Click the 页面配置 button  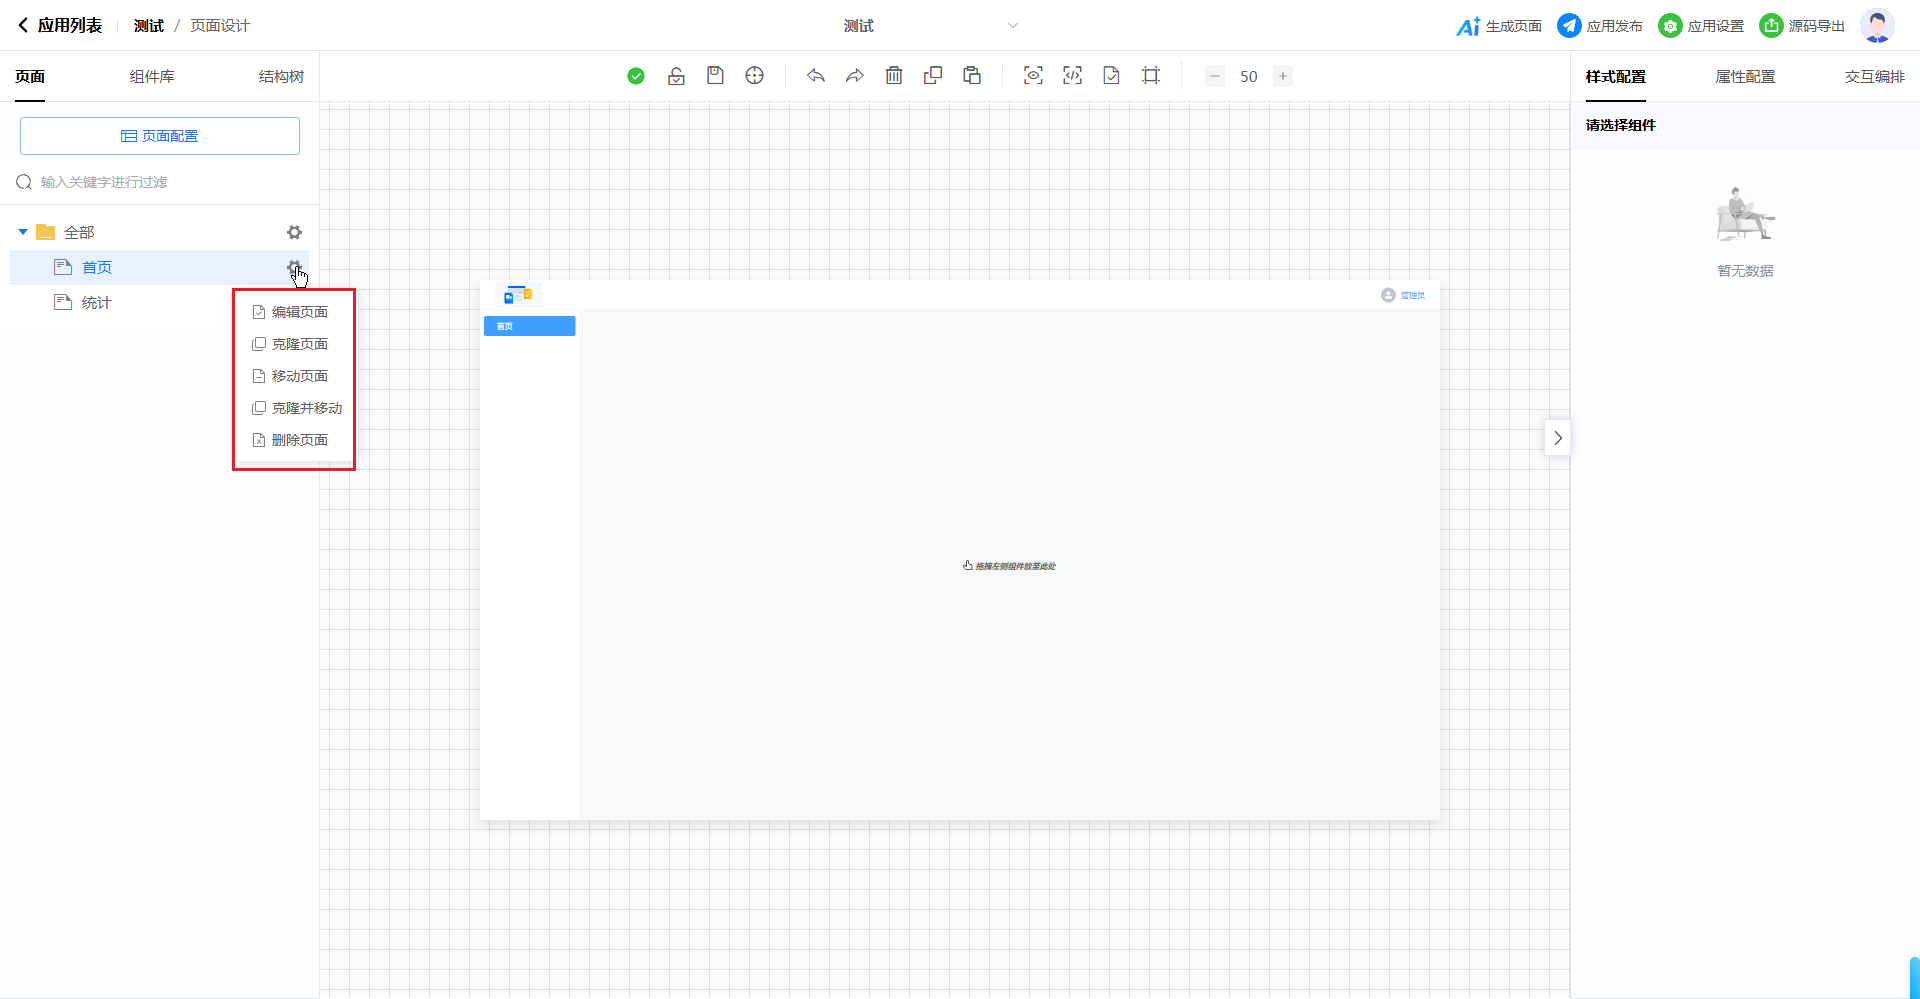pyautogui.click(x=160, y=136)
